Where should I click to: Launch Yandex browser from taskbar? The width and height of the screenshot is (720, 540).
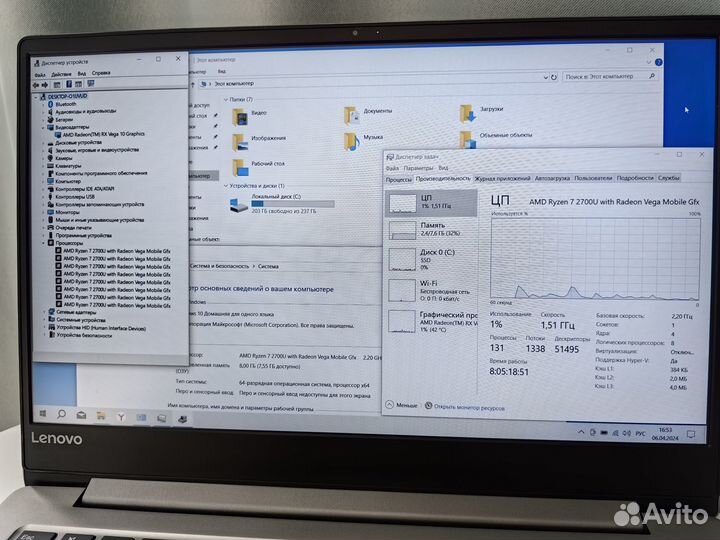[121, 417]
